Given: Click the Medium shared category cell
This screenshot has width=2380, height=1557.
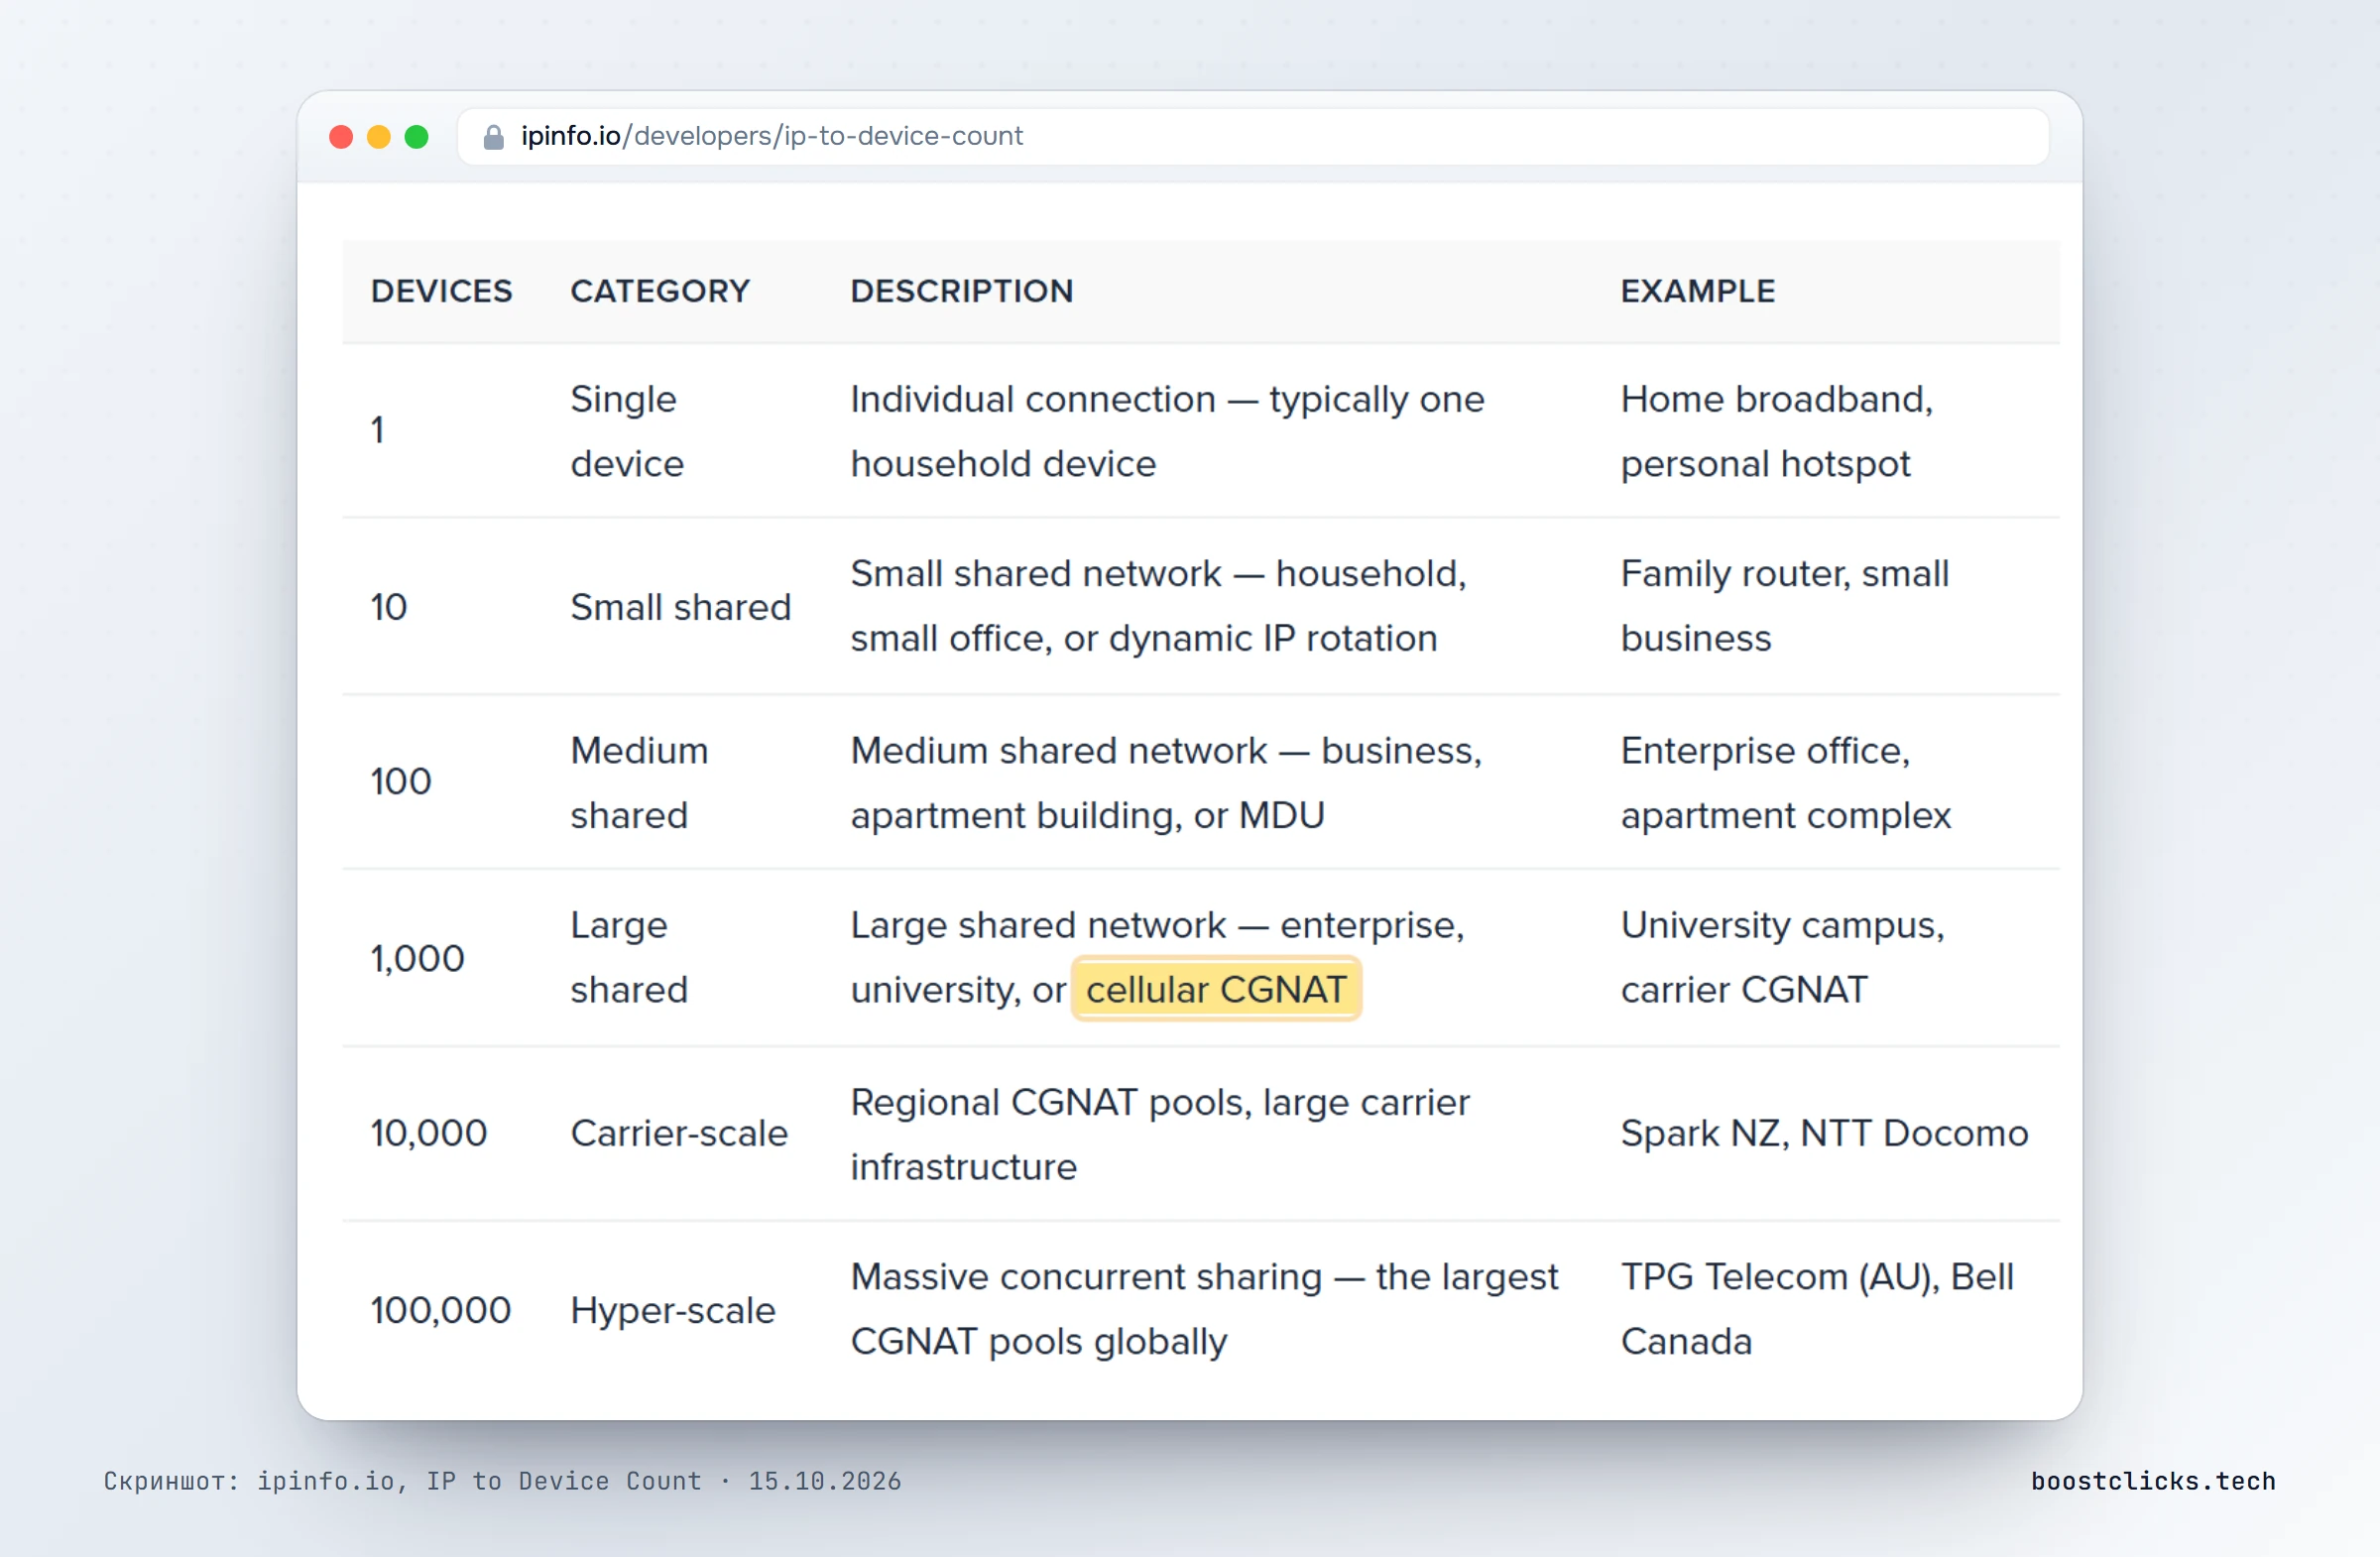Looking at the screenshot, I should [x=640, y=782].
